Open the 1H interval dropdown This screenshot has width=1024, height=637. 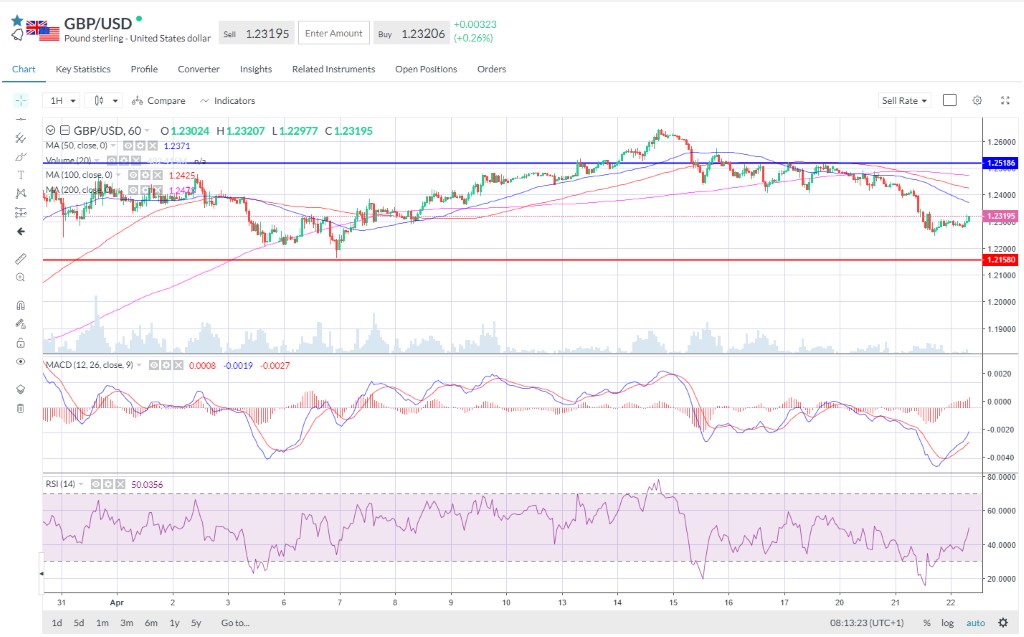[x=62, y=101]
